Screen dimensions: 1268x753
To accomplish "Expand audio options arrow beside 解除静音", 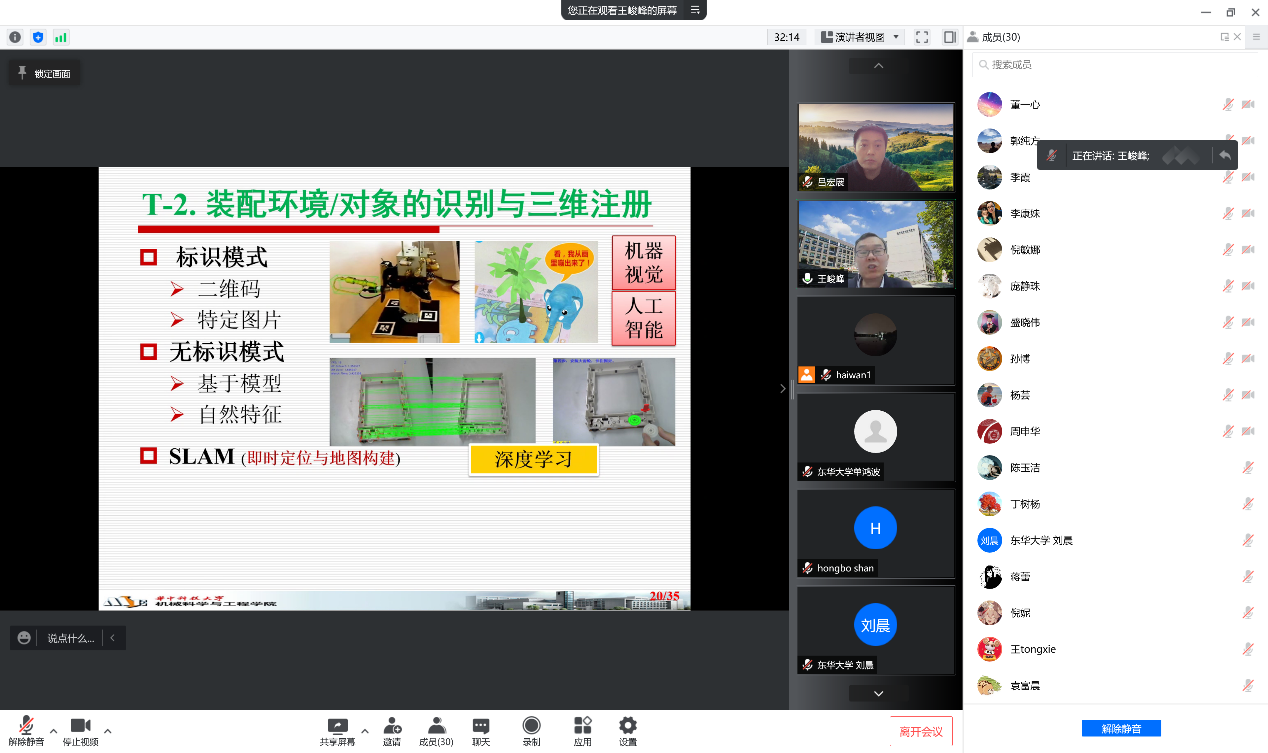I will click(53, 730).
